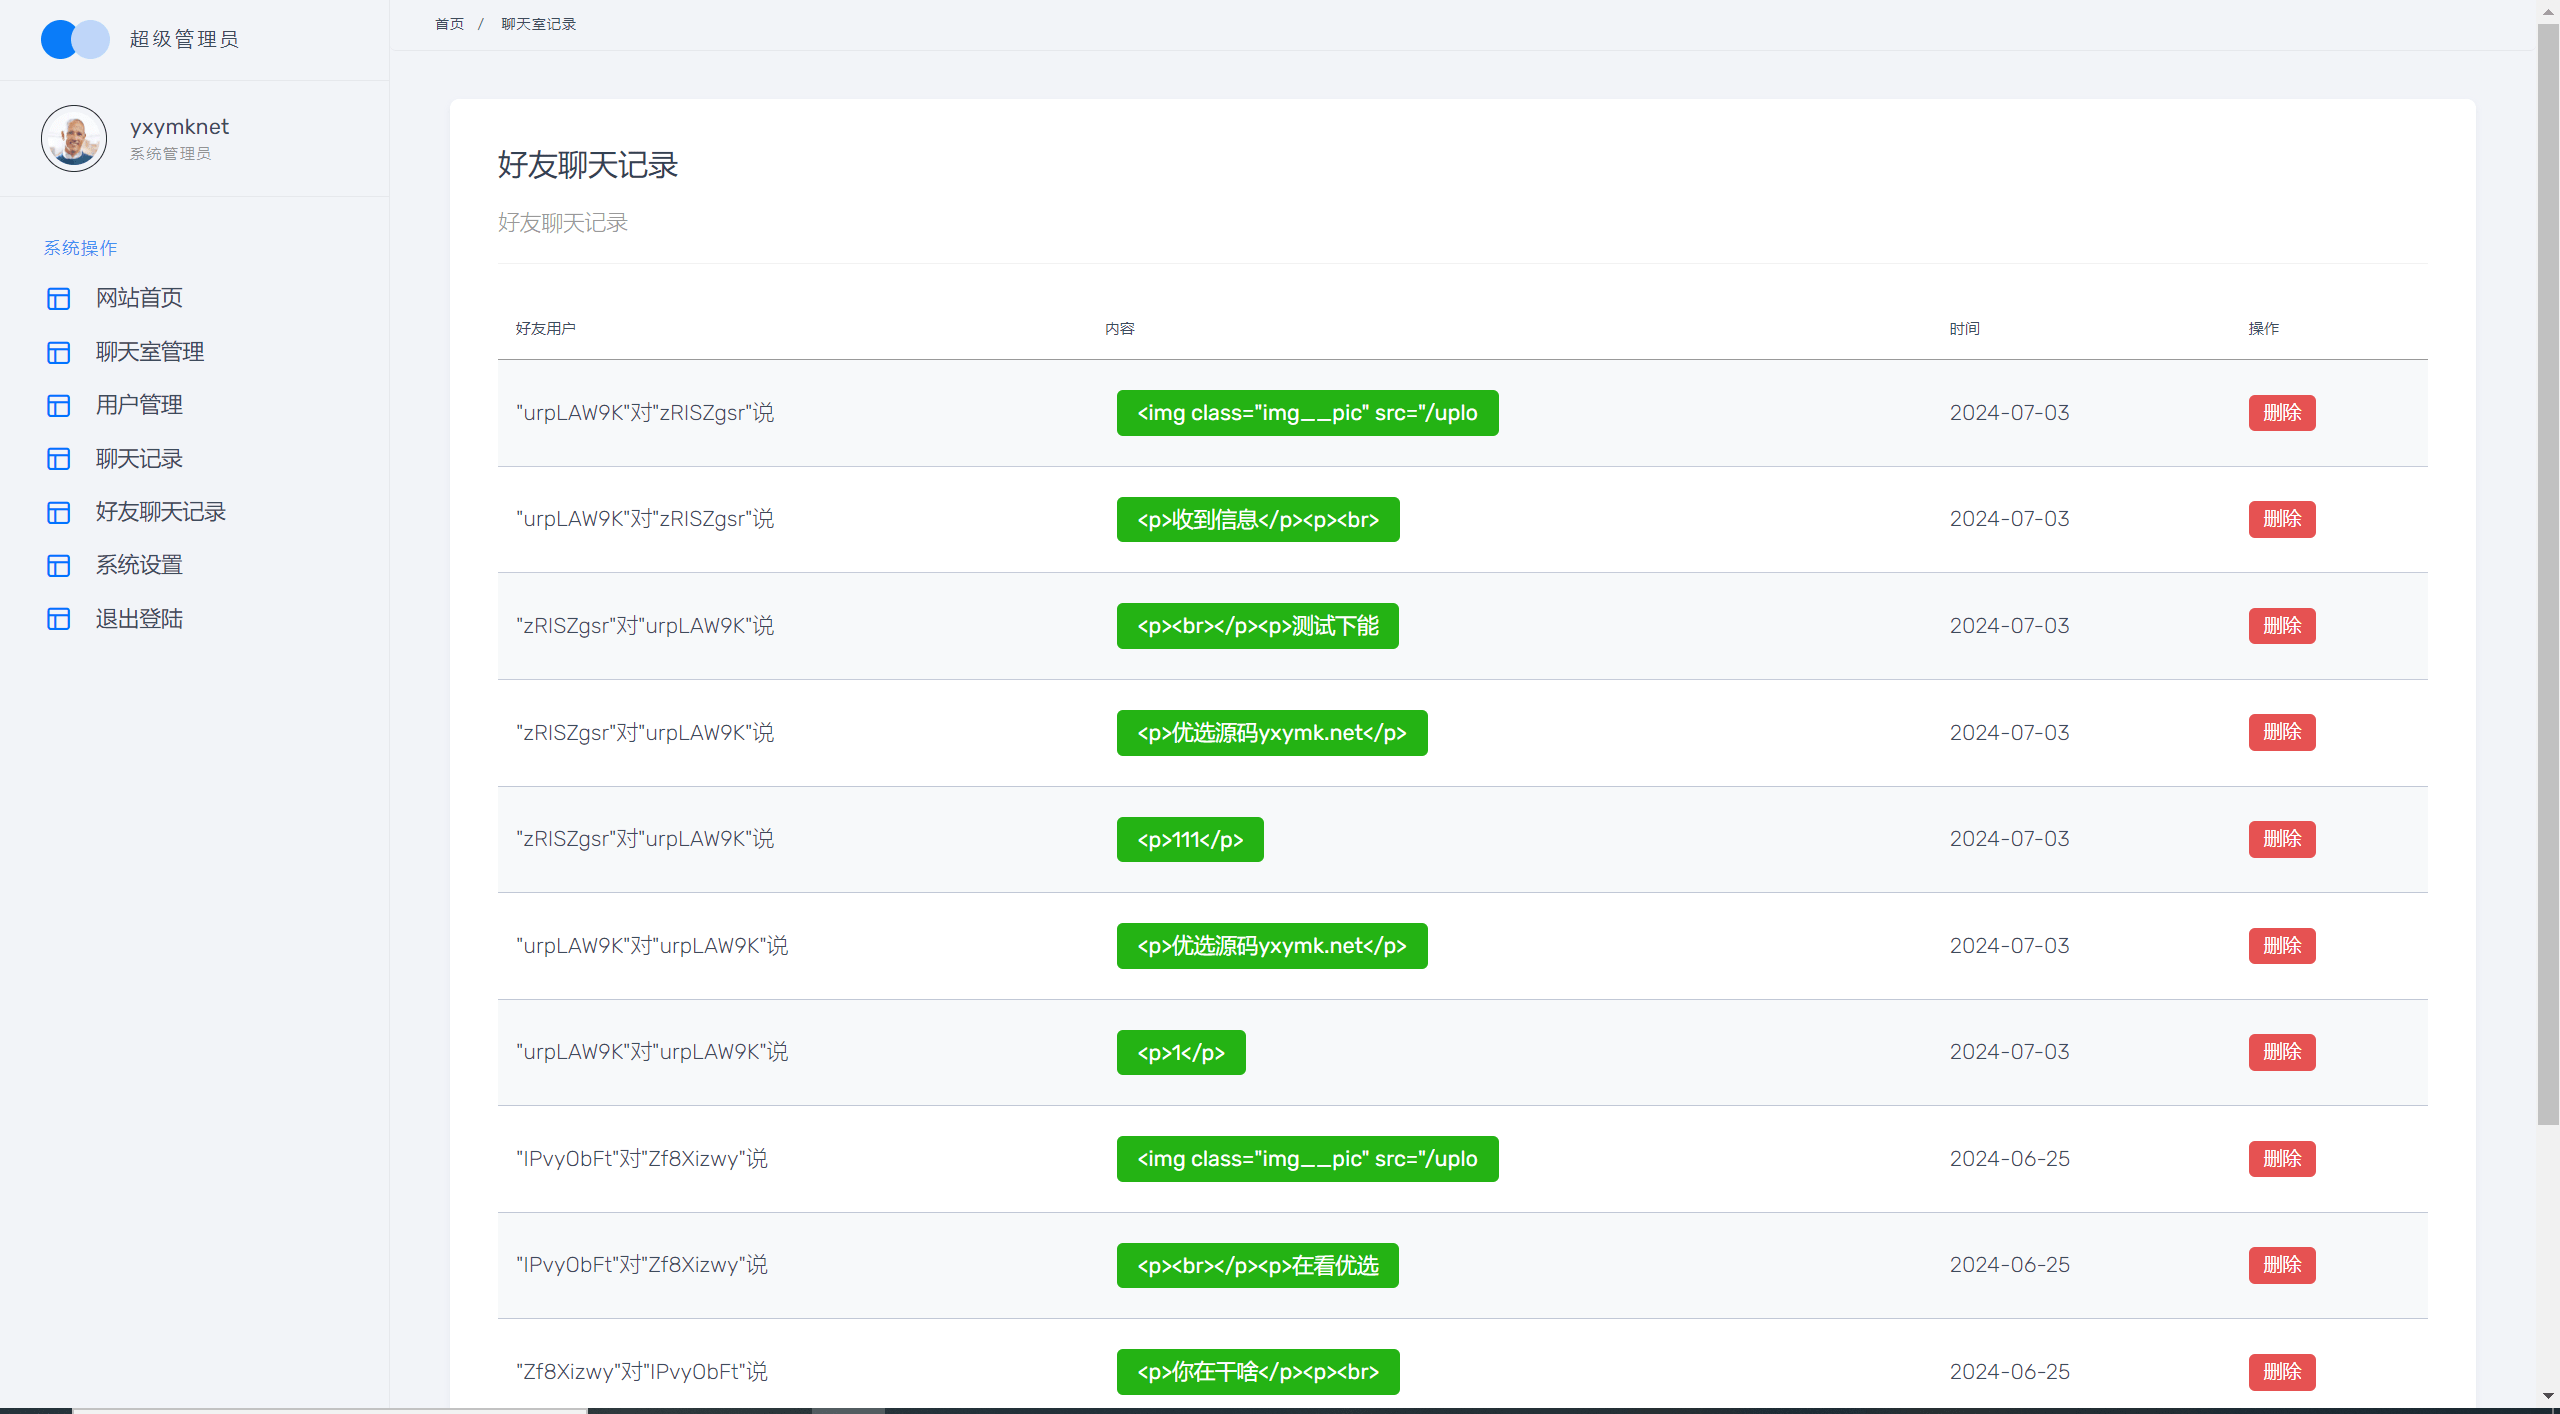This screenshot has width=2560, height=1414.
Task: Click the icon beside 退出登陆
Action: pos(59,619)
